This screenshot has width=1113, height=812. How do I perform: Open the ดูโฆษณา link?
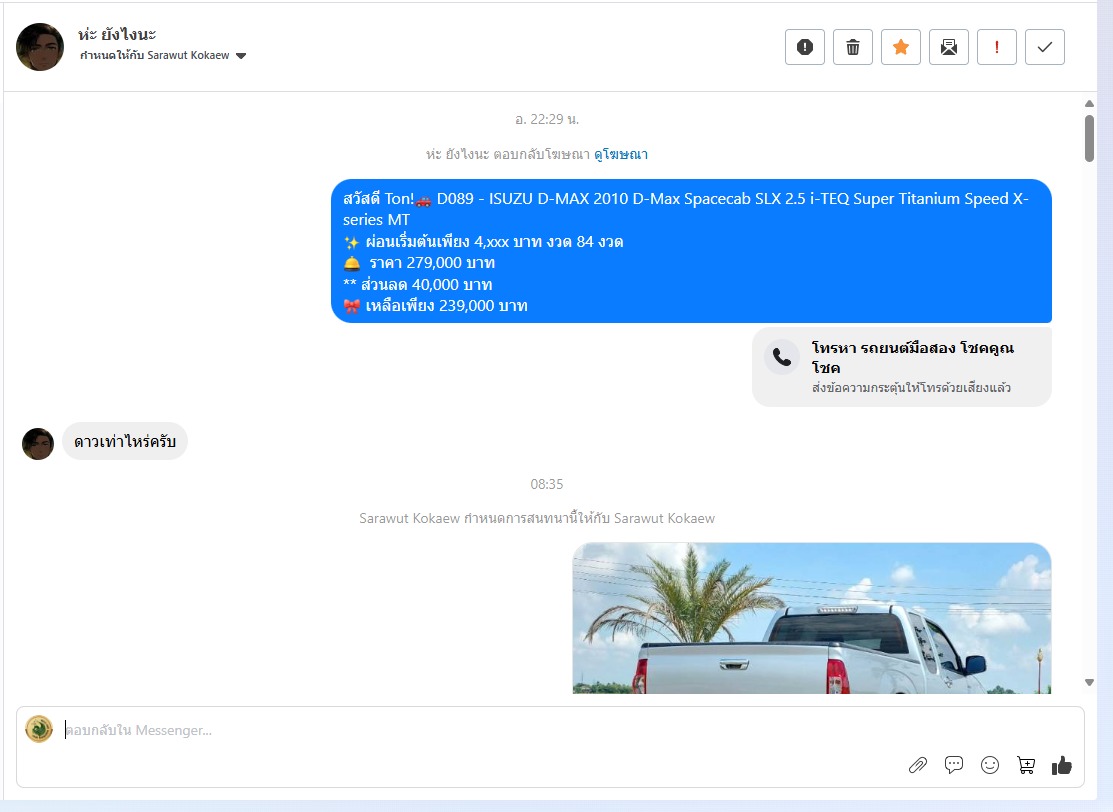[x=620, y=154]
